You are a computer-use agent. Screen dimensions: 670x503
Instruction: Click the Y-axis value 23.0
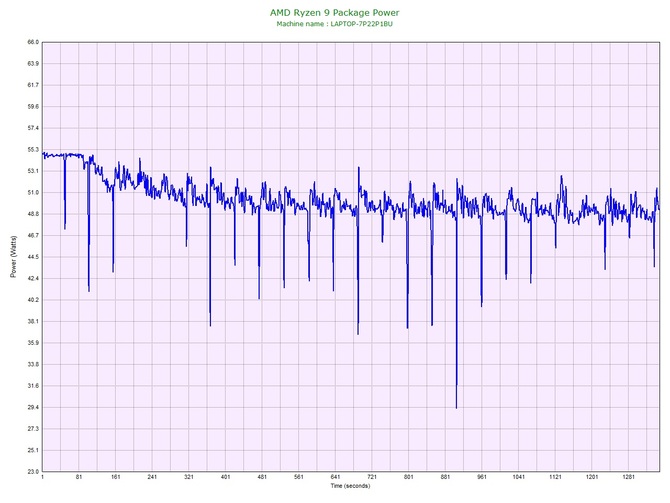coord(33,472)
